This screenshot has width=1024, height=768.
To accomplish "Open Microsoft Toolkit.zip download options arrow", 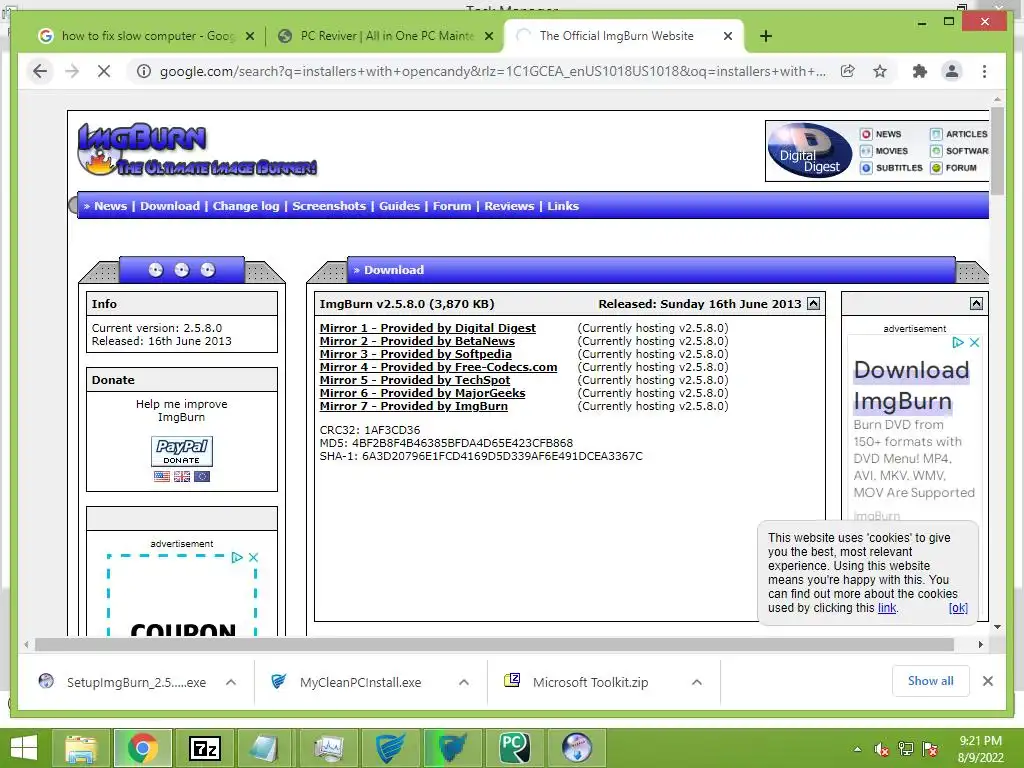I will point(697,682).
